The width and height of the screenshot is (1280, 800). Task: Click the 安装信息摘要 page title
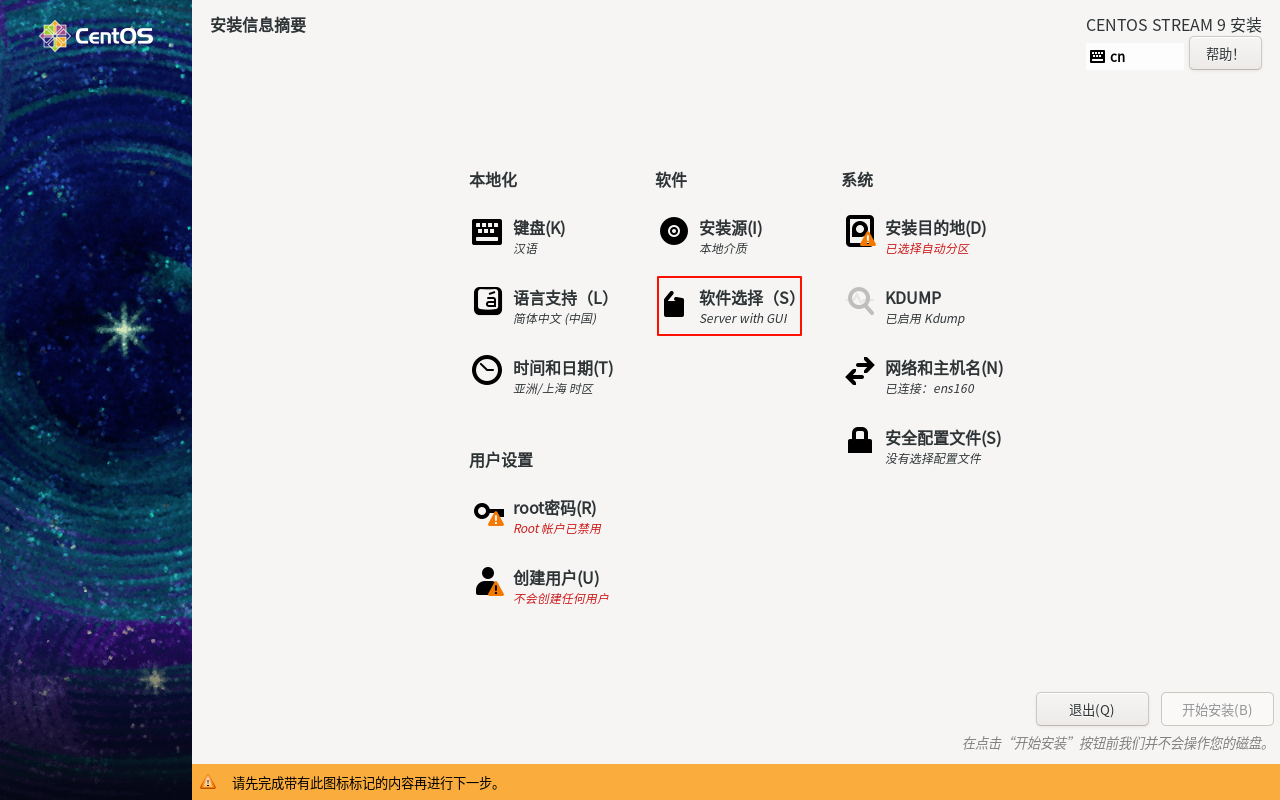(x=258, y=25)
